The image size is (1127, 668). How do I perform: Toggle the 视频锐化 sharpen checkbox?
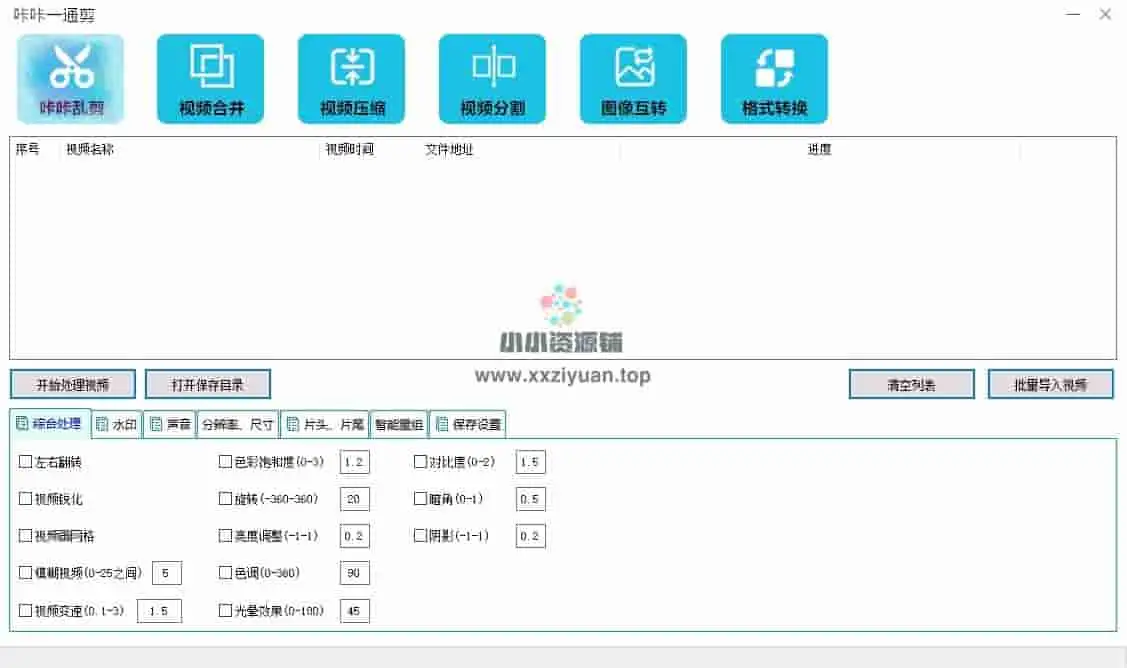click(x=26, y=499)
